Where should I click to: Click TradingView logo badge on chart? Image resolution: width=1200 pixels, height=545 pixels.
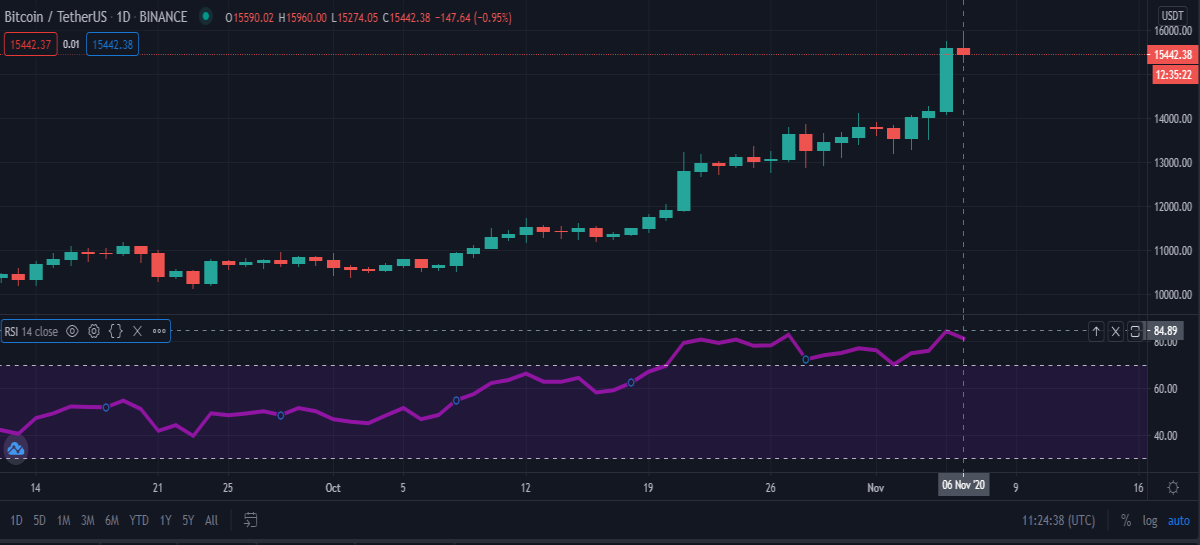tap(15, 449)
